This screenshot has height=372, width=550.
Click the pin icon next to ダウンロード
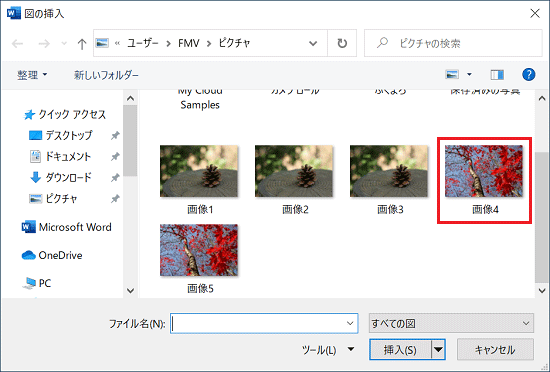click(115, 178)
